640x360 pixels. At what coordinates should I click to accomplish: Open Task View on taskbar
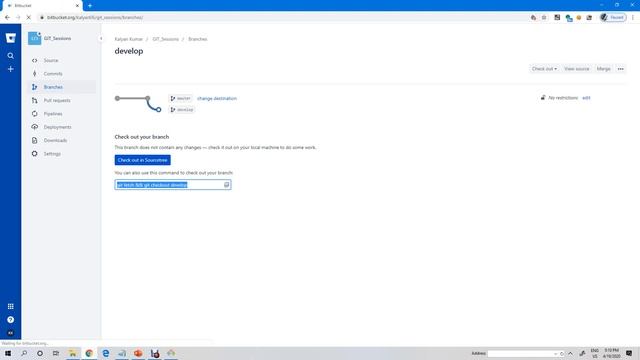coord(56,353)
